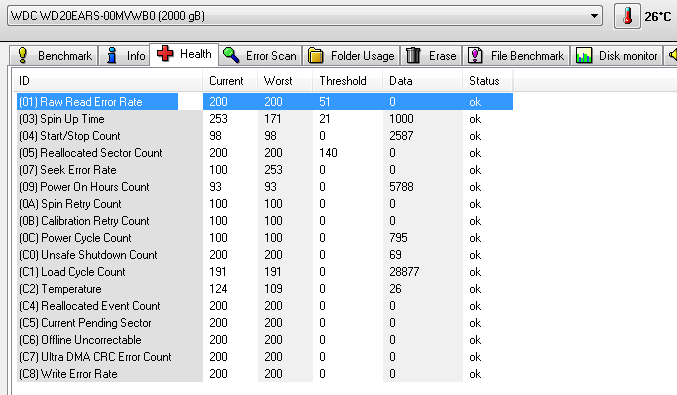
Task: Click Current value 191 for Load Cycle Count
Action: 218,272
